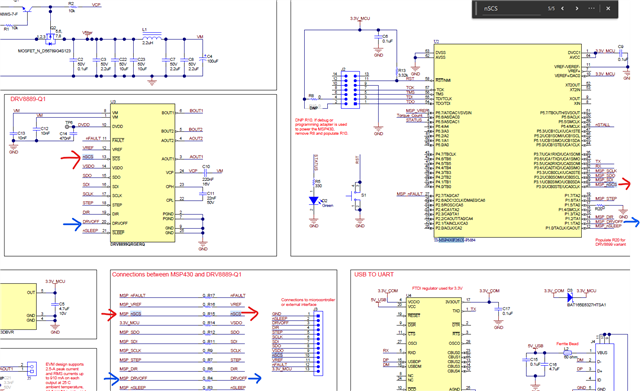Select the highlighted nSCS label at pin 13
Screen dimensions: 640x391
(88, 157)
